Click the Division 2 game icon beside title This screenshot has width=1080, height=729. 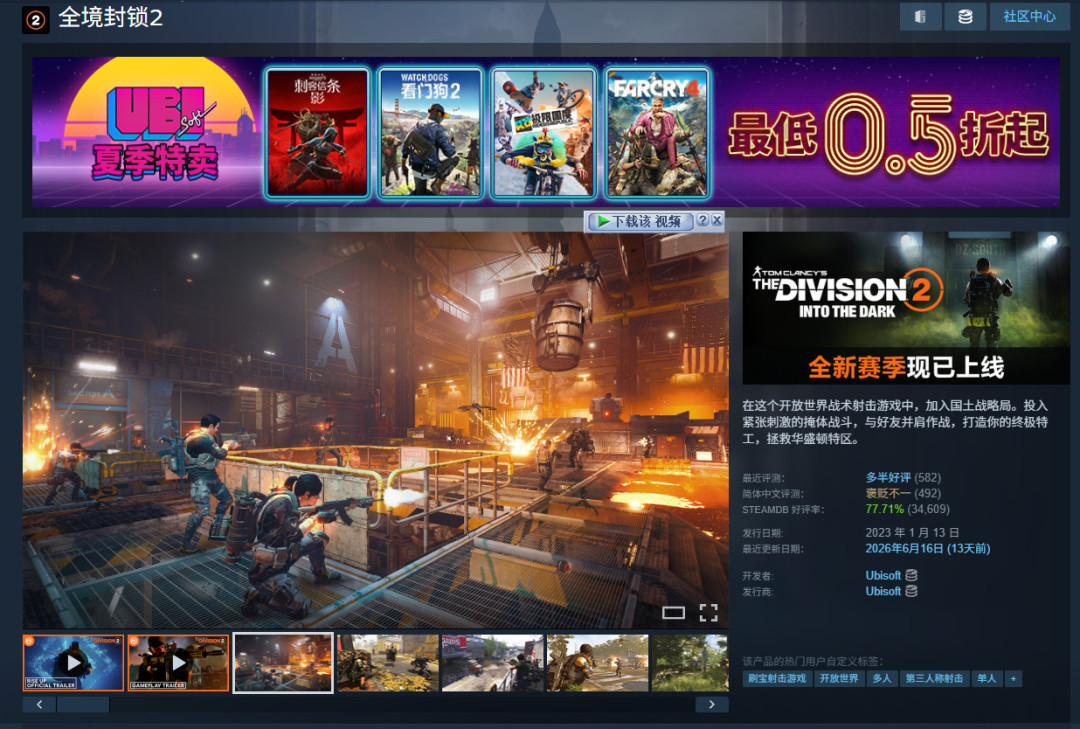(35, 20)
